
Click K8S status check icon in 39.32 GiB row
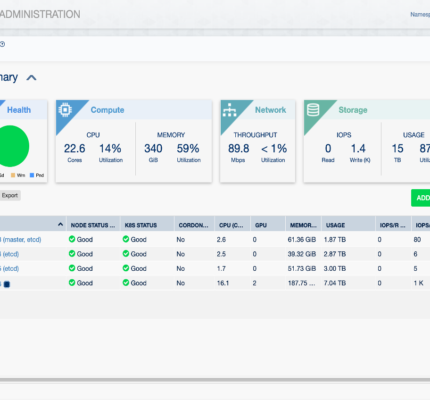coord(126,254)
